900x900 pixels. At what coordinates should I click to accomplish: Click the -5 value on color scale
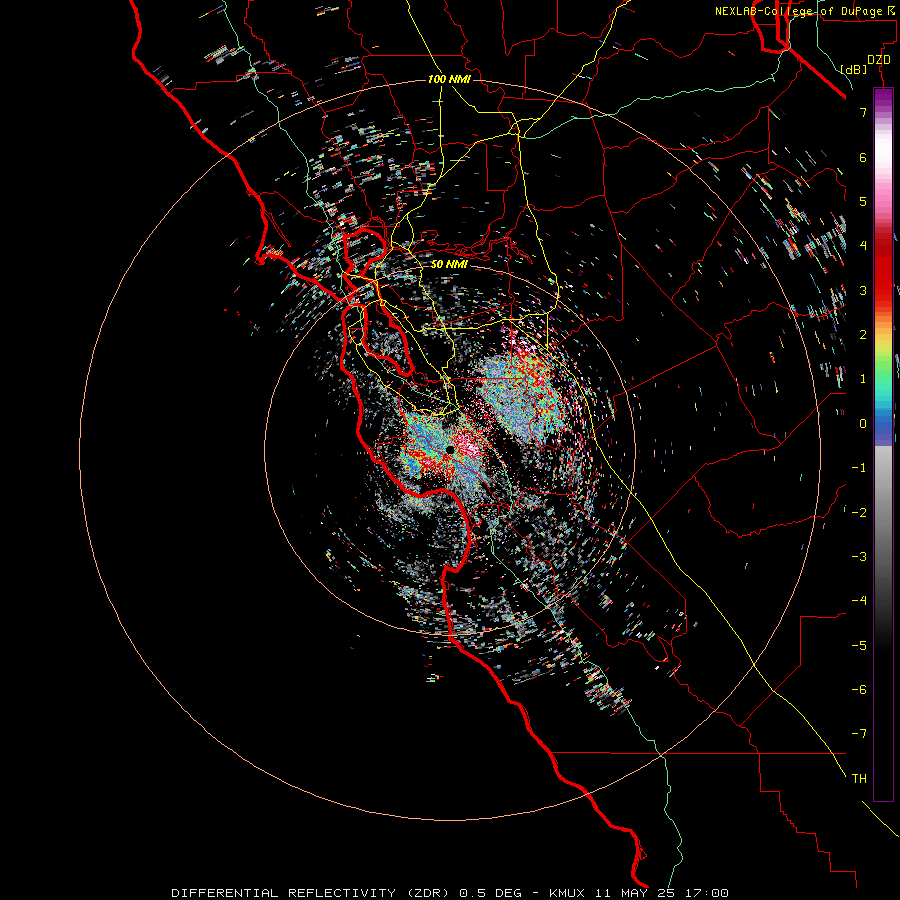pos(859,646)
